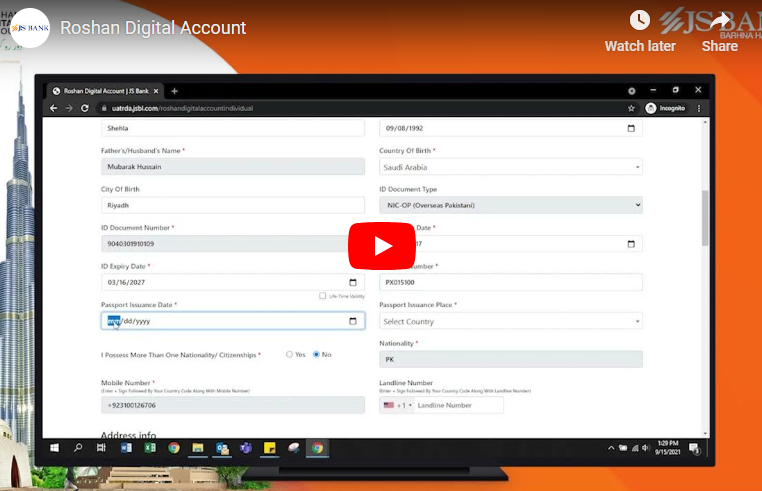This screenshot has height=491, width=762.
Task: Open Microsoft Excel from the taskbar
Action: point(150,448)
